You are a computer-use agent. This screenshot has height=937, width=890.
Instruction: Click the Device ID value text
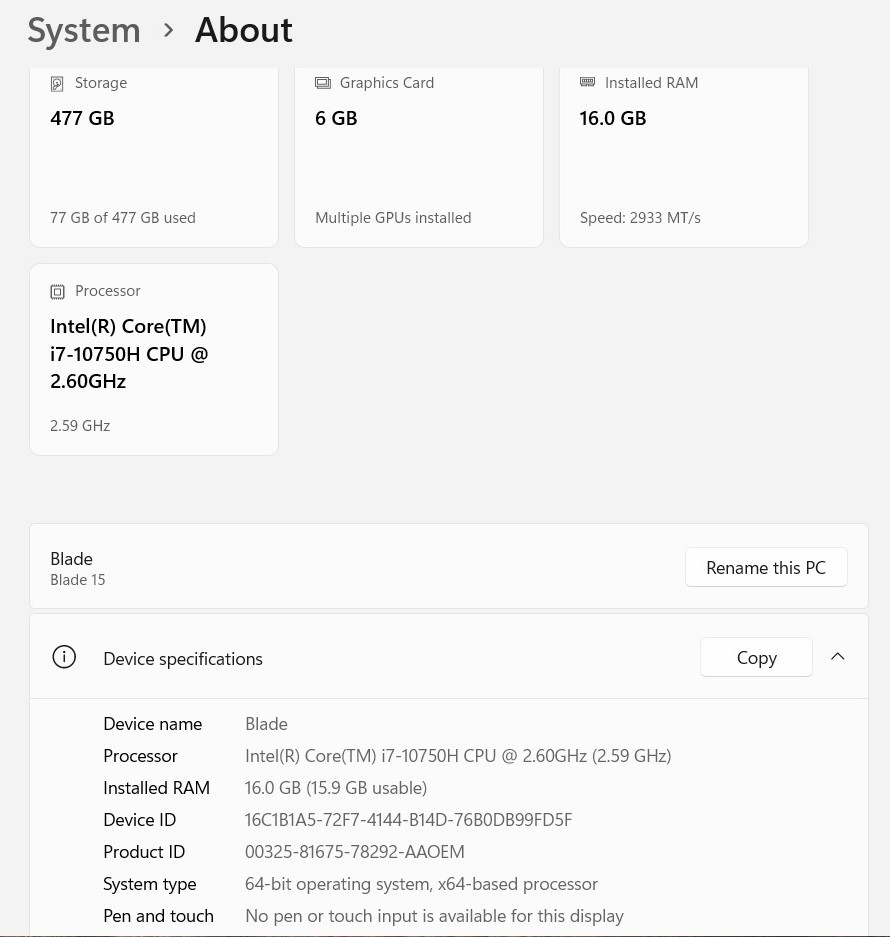click(408, 820)
